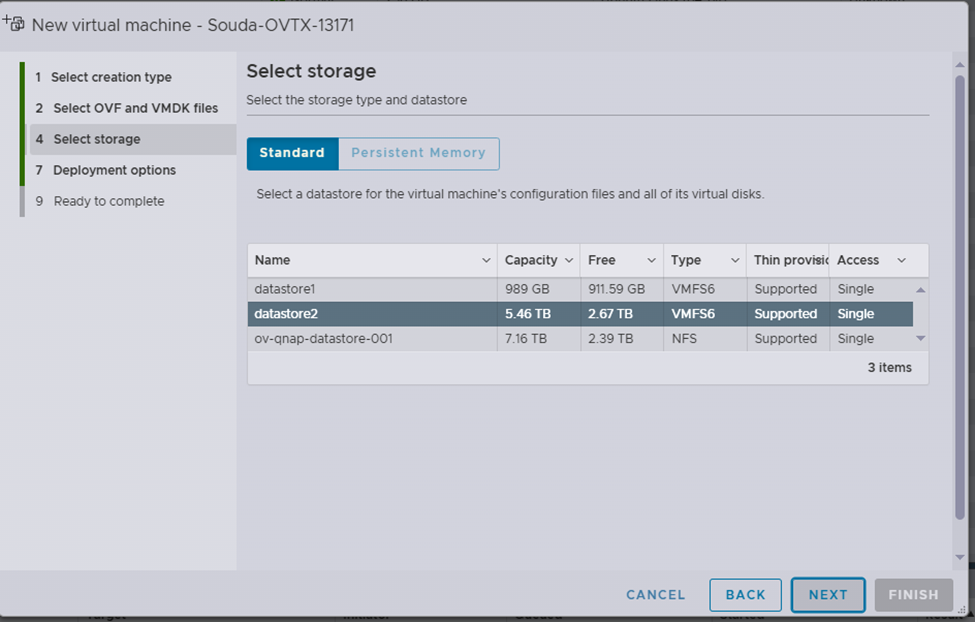This screenshot has height=622, width=975.
Task: Go to step 7 Deployment options
Action: point(114,170)
